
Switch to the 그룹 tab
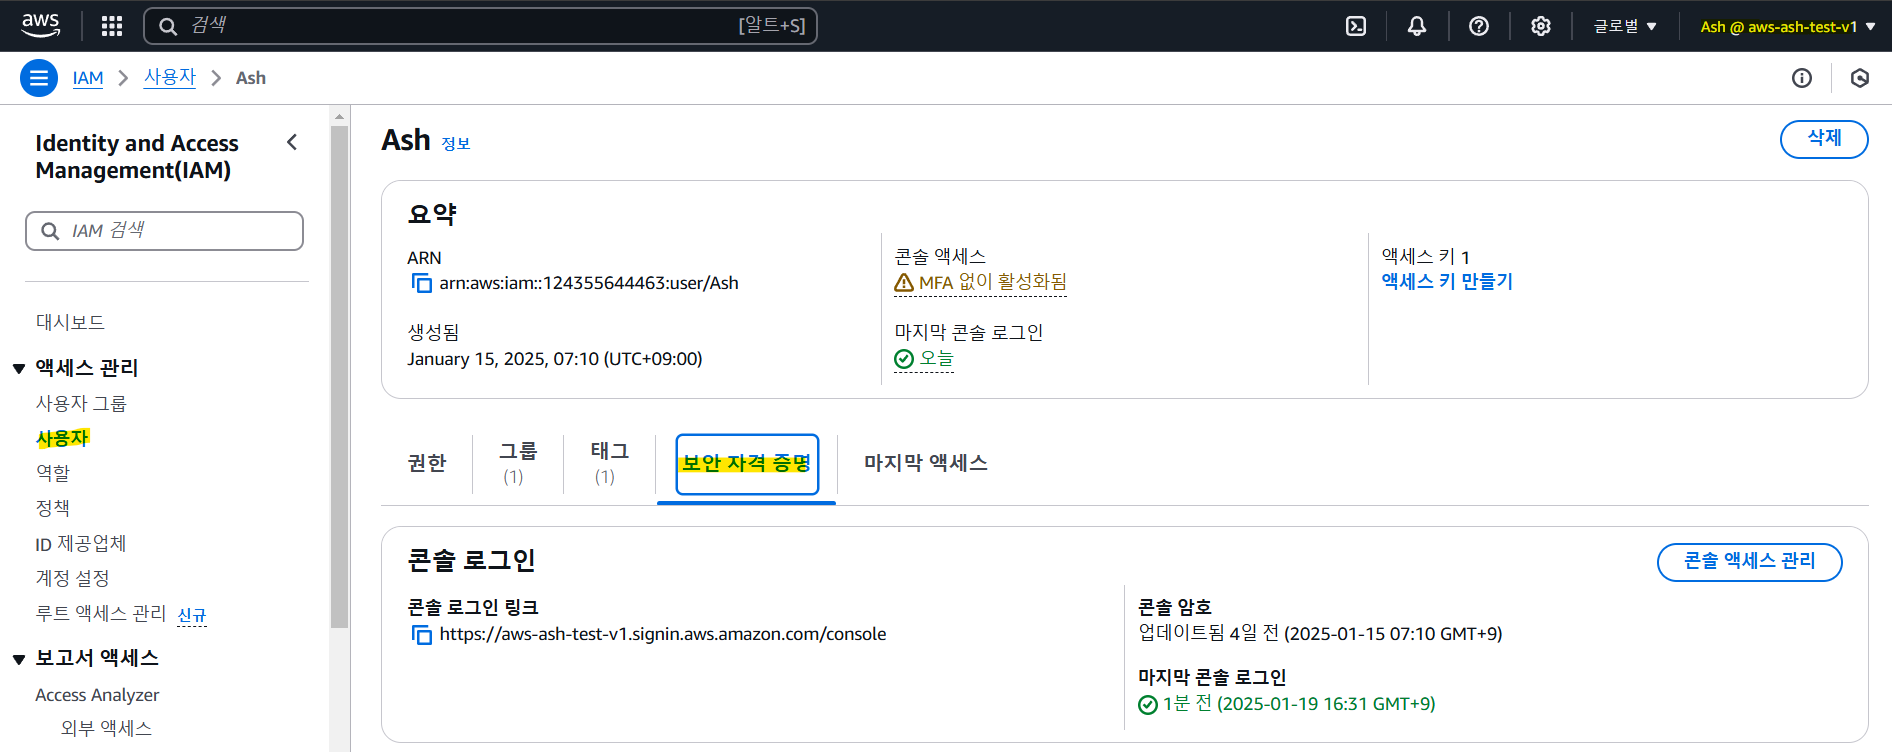[518, 463]
